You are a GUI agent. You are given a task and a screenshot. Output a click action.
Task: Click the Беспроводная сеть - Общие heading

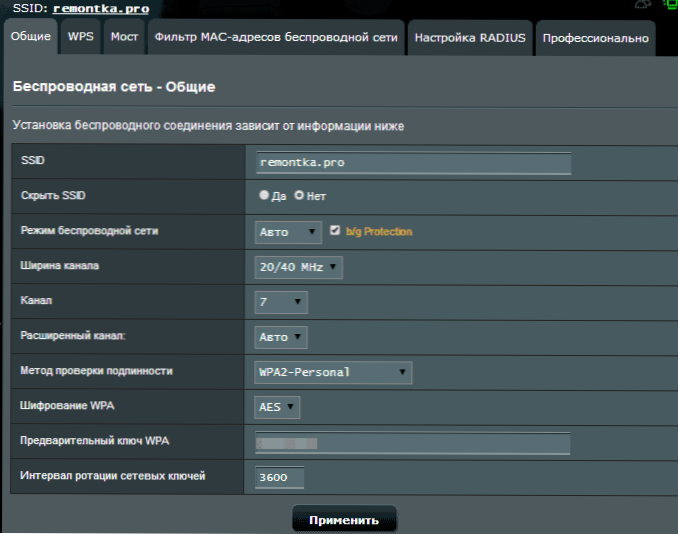point(114,87)
